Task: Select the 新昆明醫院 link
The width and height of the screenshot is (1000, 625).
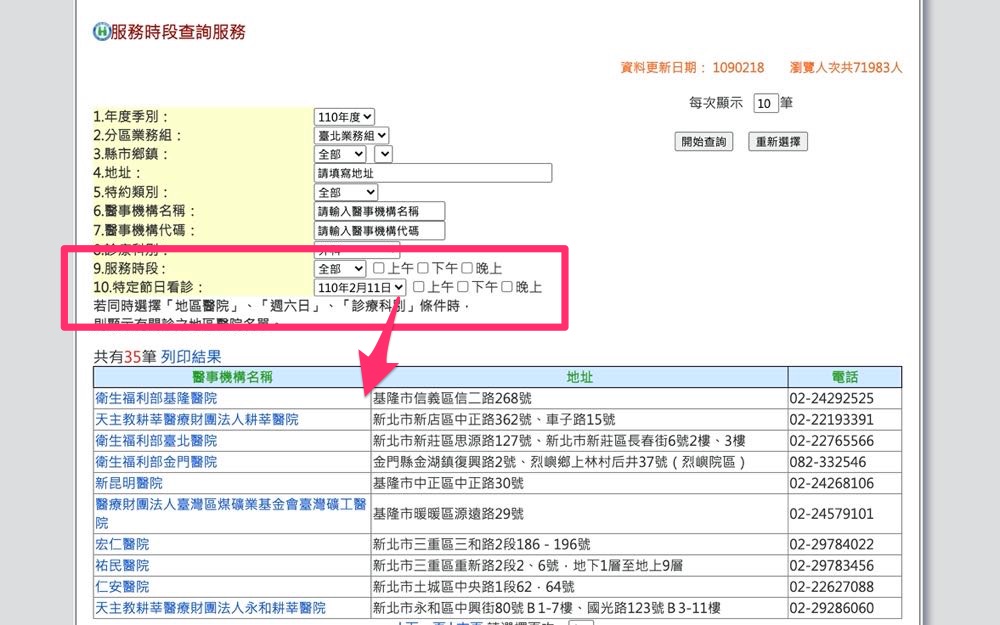Action: point(129,483)
